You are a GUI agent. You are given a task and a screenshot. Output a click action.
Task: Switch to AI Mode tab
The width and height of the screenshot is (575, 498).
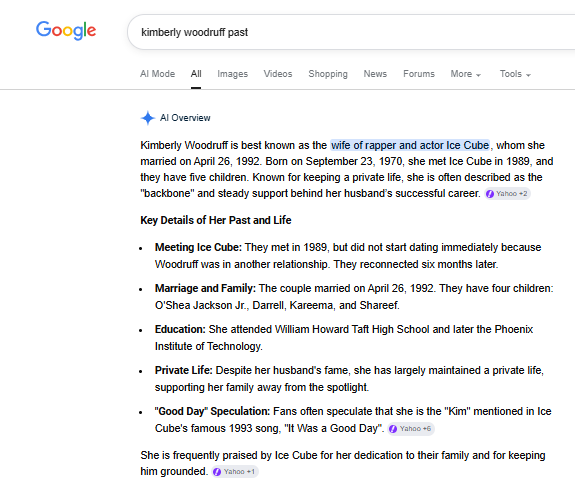tap(157, 74)
